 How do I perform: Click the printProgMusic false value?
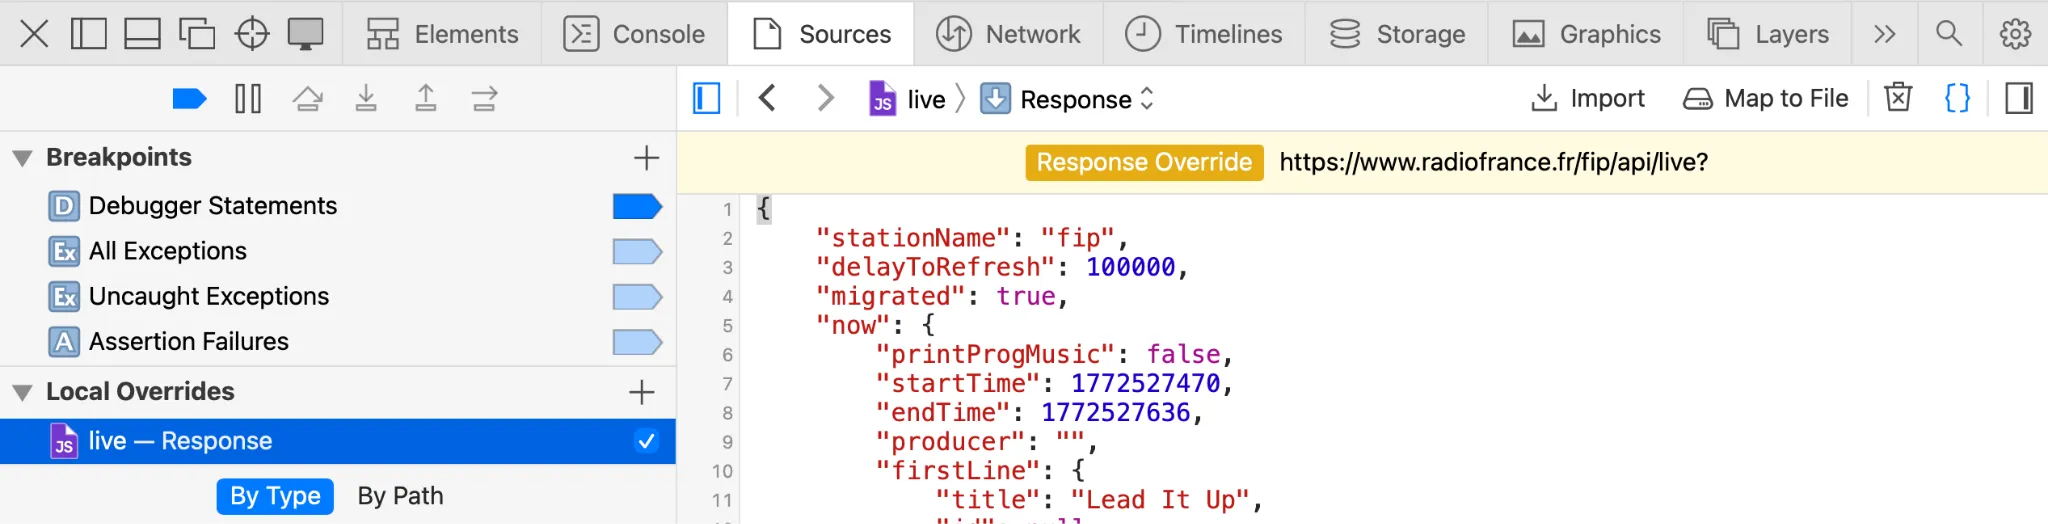click(x=1184, y=355)
